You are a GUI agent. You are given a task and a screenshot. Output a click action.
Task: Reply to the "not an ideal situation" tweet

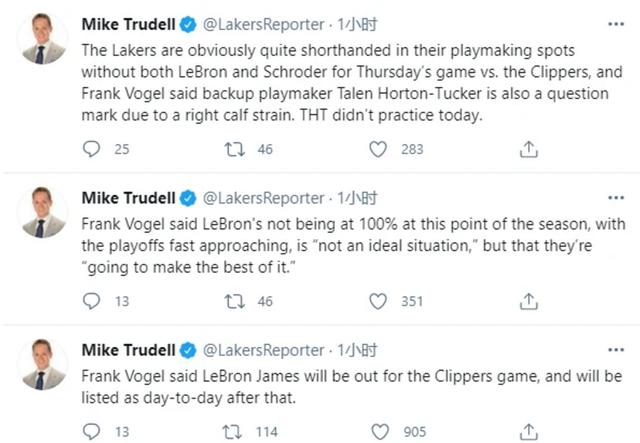91,301
